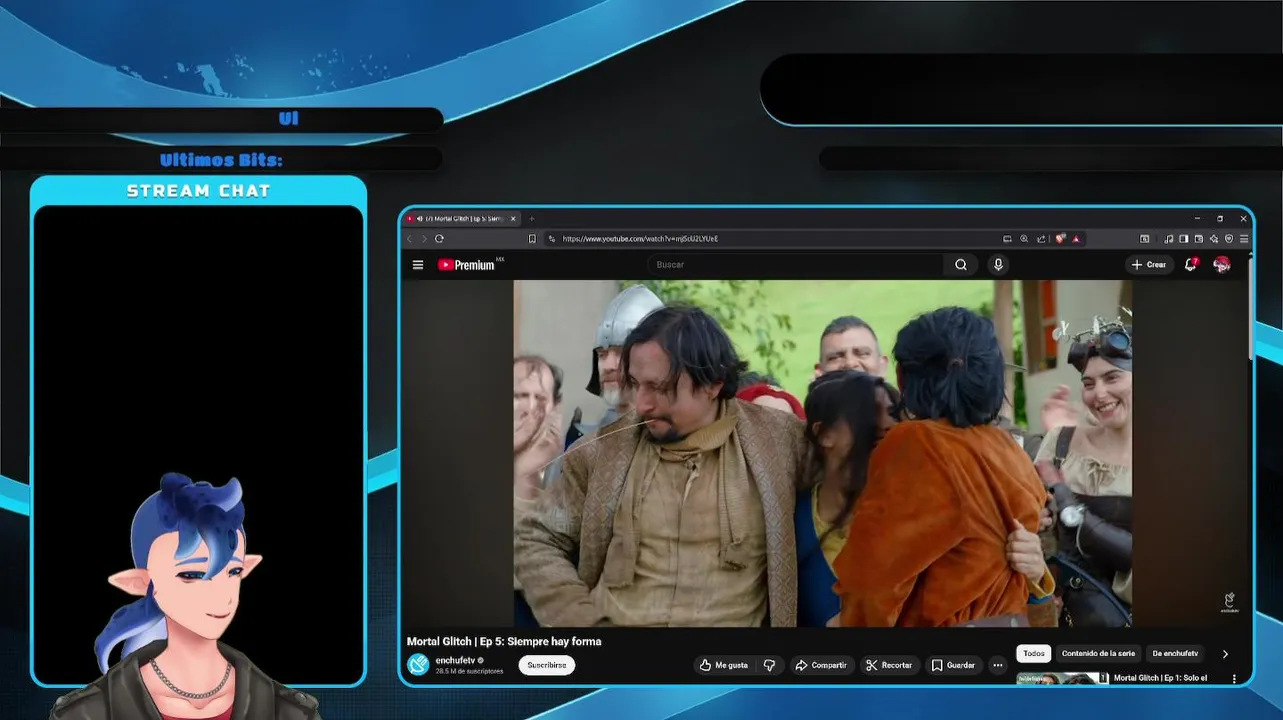Open the zoom magnifier icon in address bar

pos(1024,239)
